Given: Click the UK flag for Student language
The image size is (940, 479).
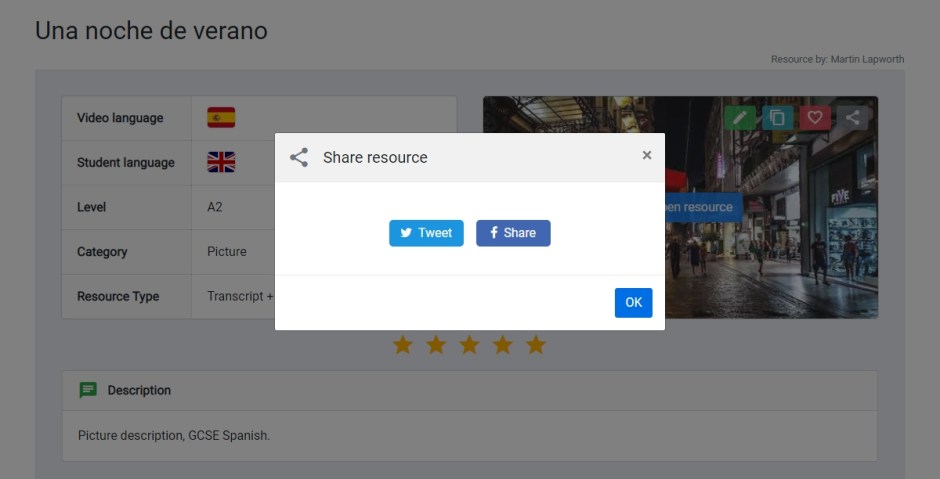Looking at the screenshot, I should [221, 162].
